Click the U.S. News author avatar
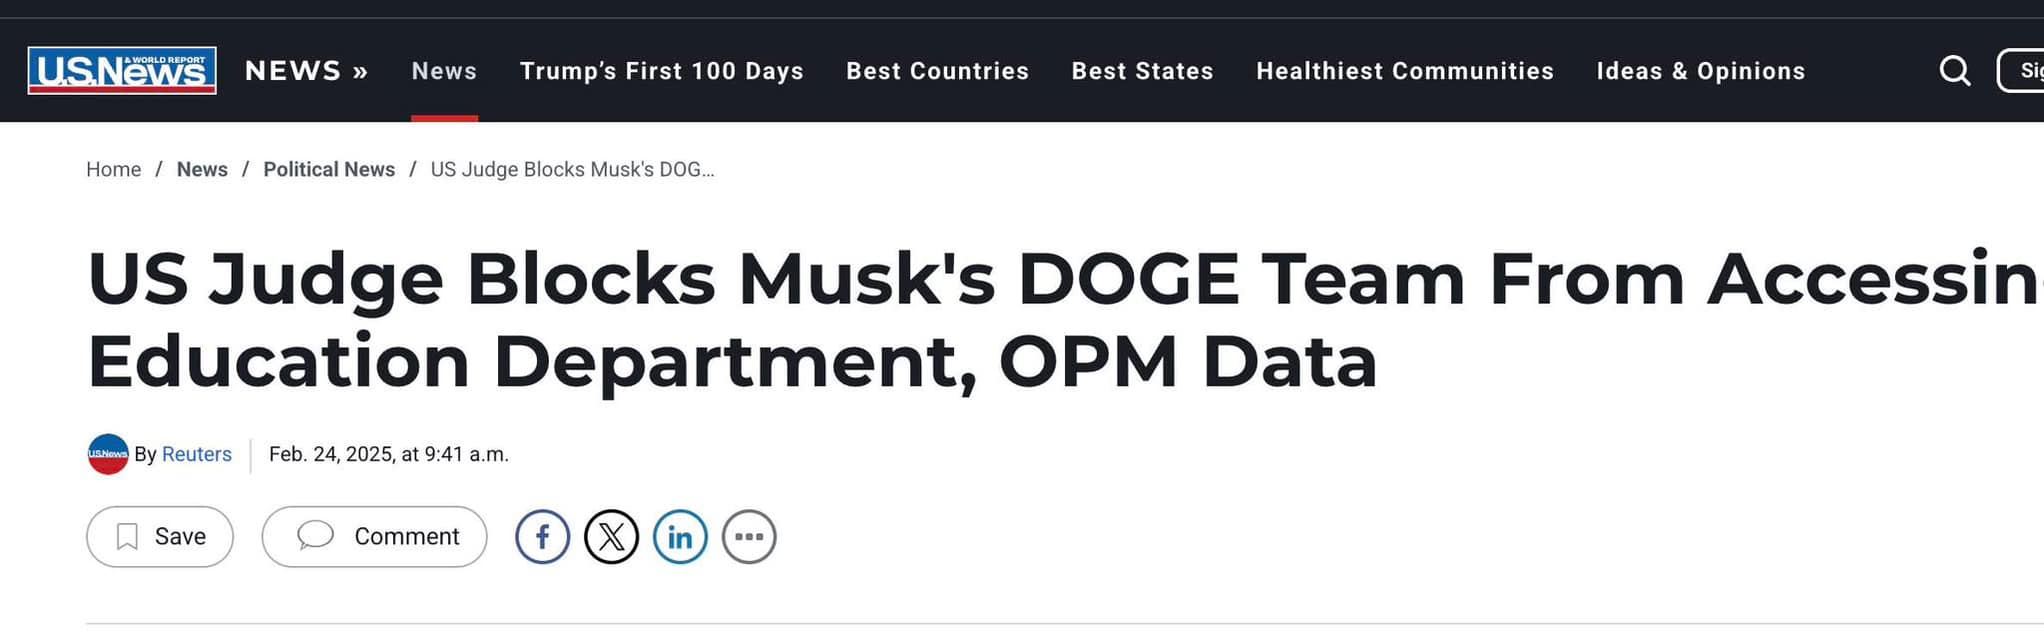Image resolution: width=2044 pixels, height=640 pixels. 108,454
